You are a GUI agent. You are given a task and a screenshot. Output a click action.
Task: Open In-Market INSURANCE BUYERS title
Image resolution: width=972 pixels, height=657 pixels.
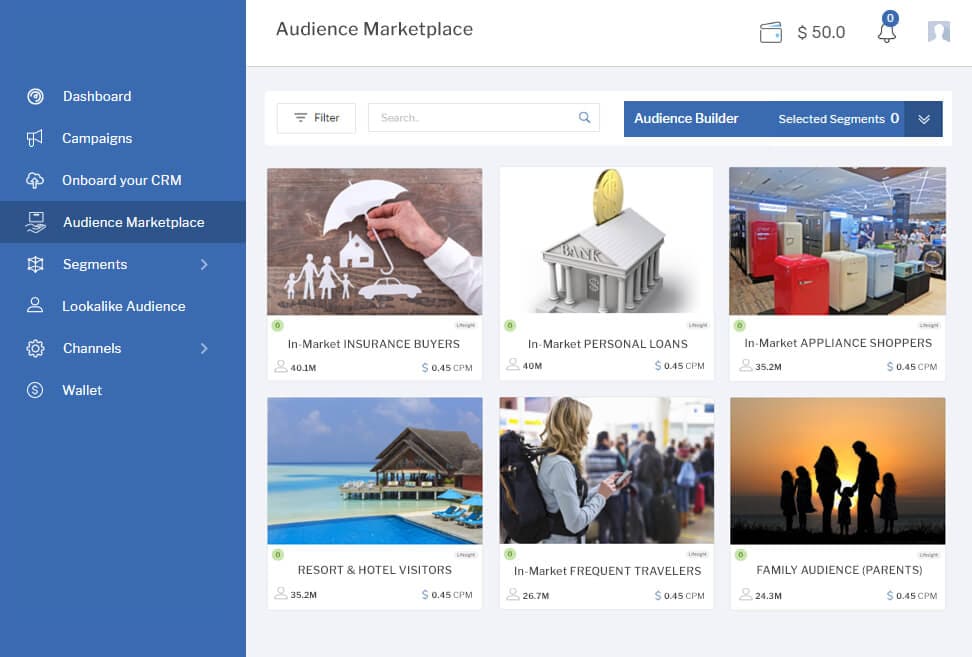tap(374, 344)
